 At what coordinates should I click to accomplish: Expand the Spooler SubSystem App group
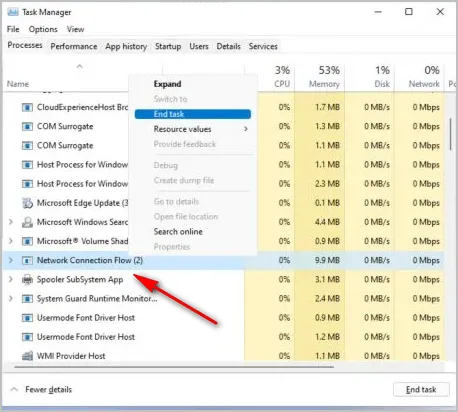[11, 279]
